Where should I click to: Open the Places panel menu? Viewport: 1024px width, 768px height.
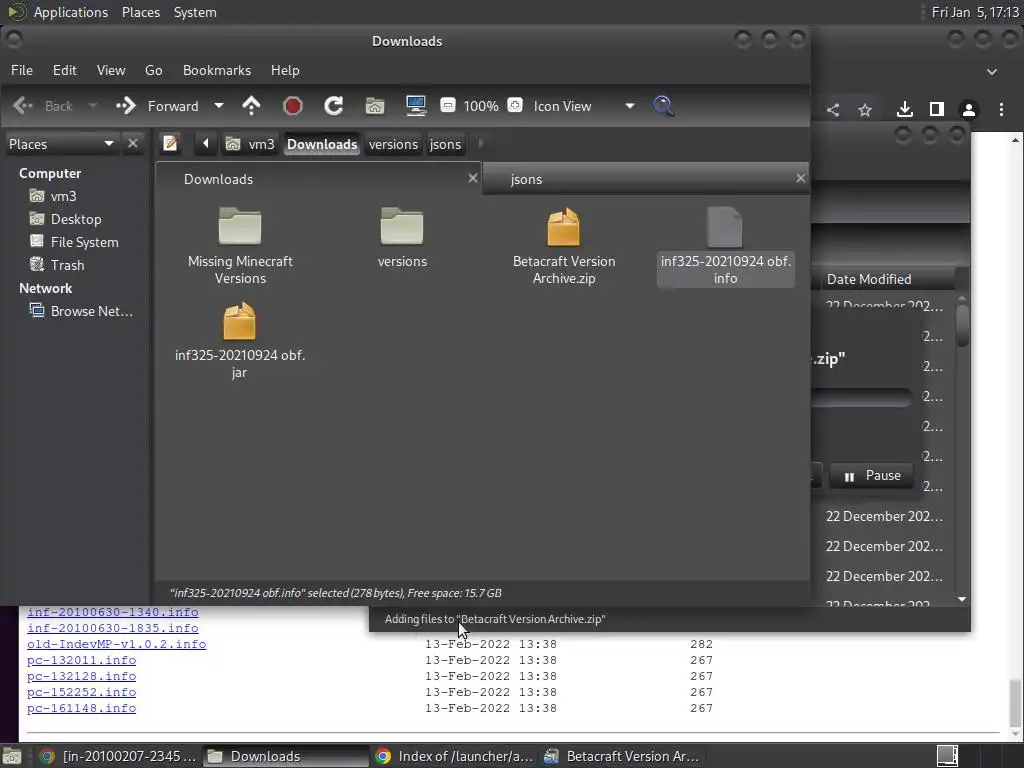[140, 12]
